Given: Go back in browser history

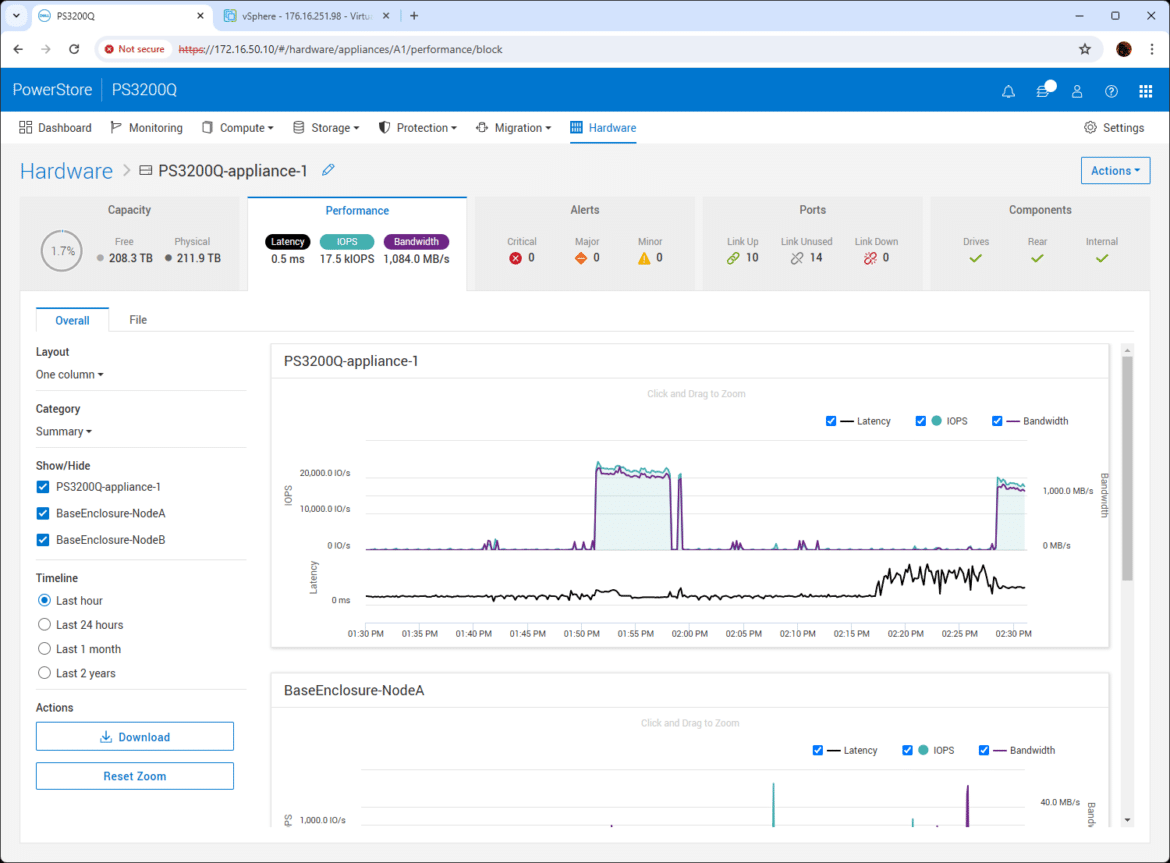Looking at the screenshot, I should pyautogui.click(x=19, y=49).
